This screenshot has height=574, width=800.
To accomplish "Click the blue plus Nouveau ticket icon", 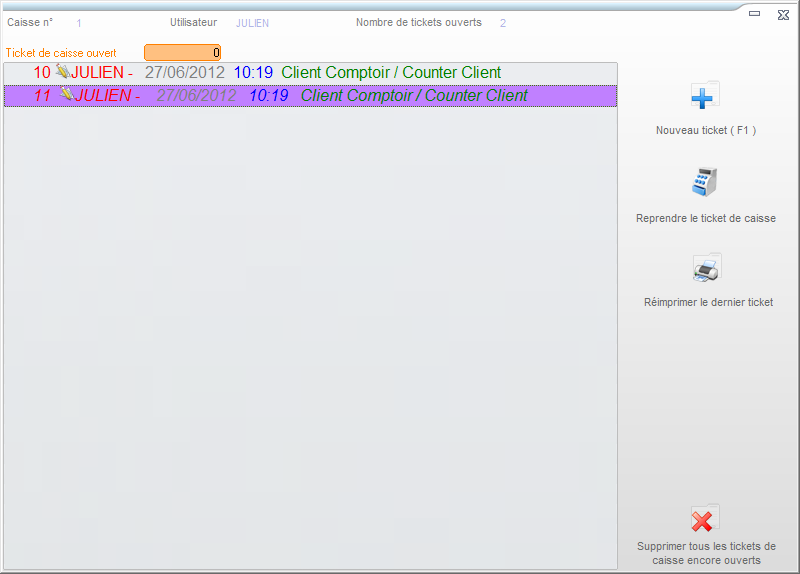I will pos(705,96).
